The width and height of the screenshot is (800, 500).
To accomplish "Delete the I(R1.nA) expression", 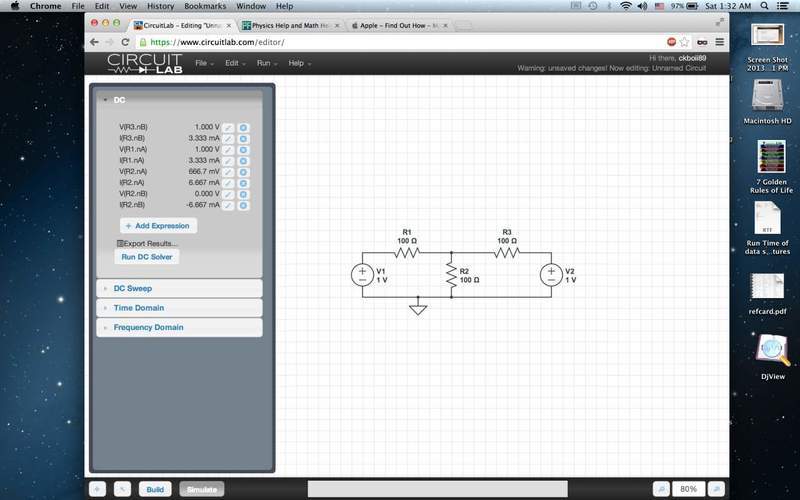I will pyautogui.click(x=243, y=161).
